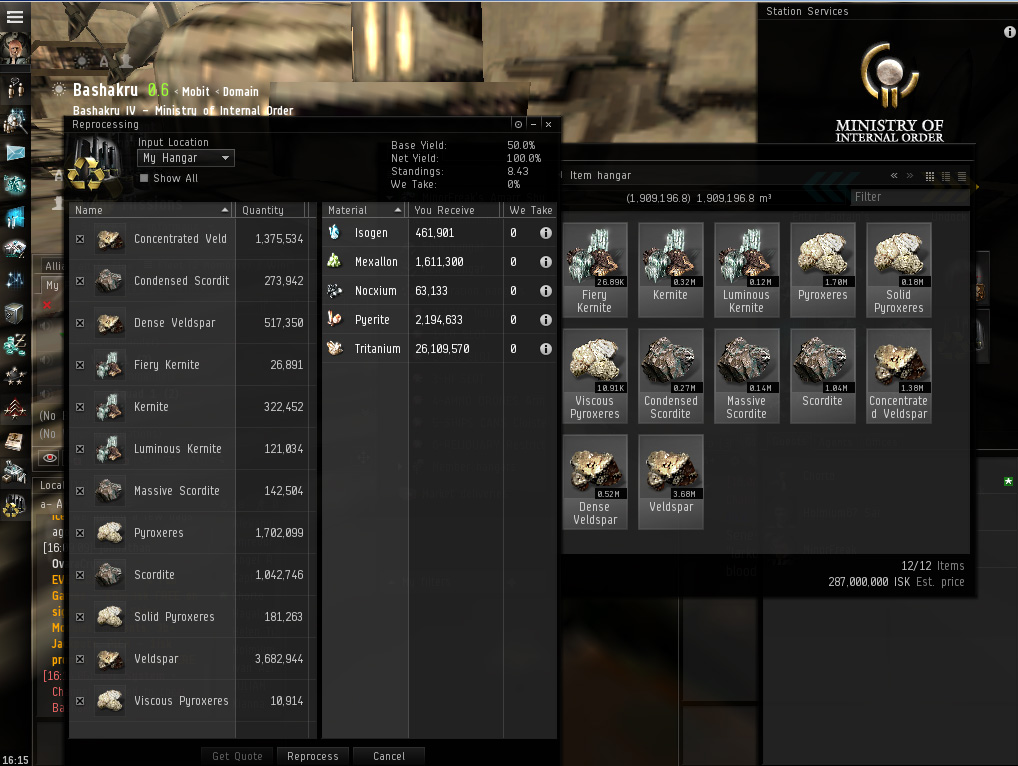Select Solid Pyroxeres stack in Item hangar
Image resolution: width=1018 pixels, height=766 pixels.
[x=899, y=269]
